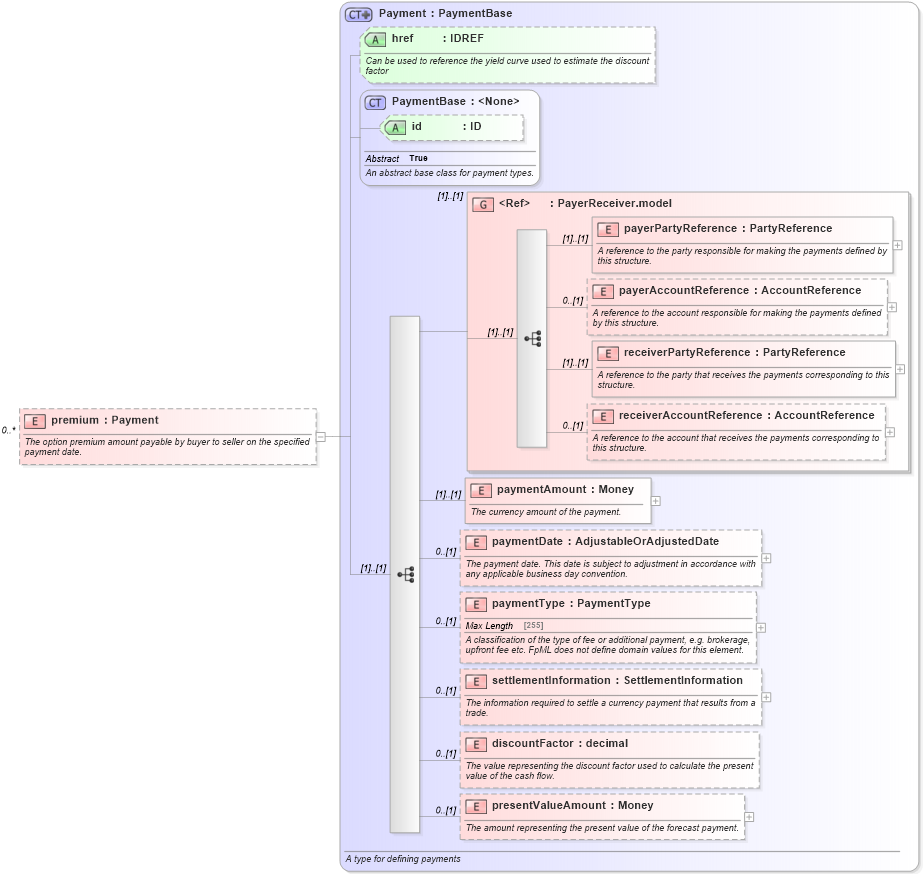Select 'receiverAccountReference : AccountReference' title
Image resolution: width=923 pixels, height=874 pixels.
coord(746,416)
